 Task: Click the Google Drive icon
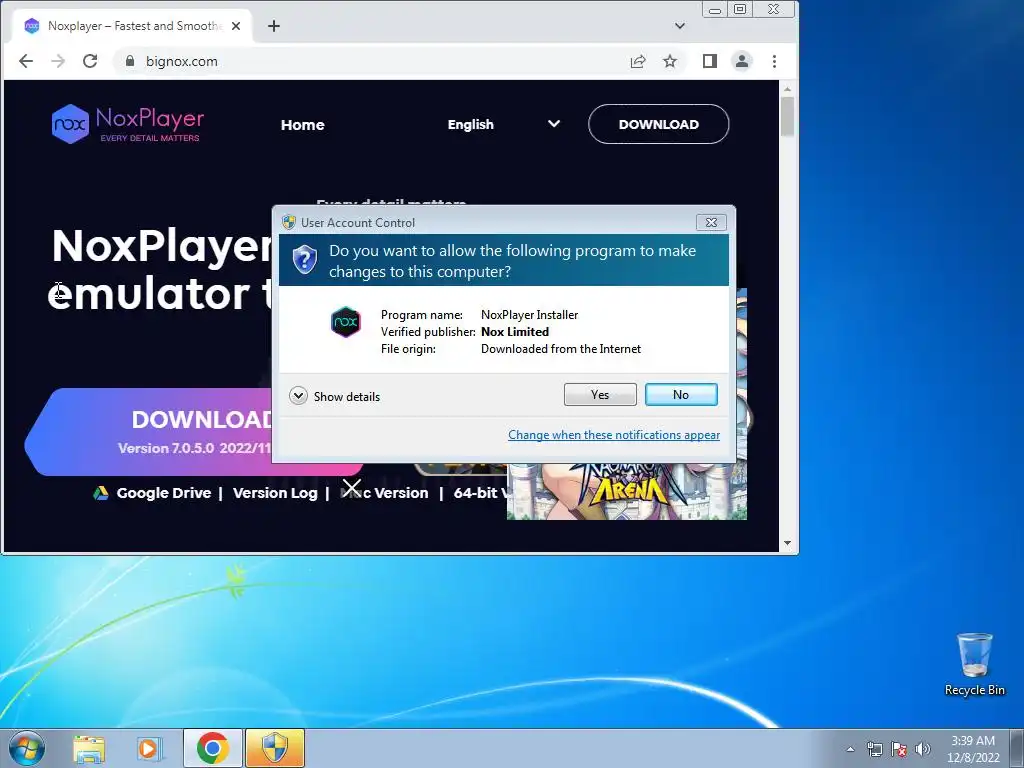(x=101, y=493)
